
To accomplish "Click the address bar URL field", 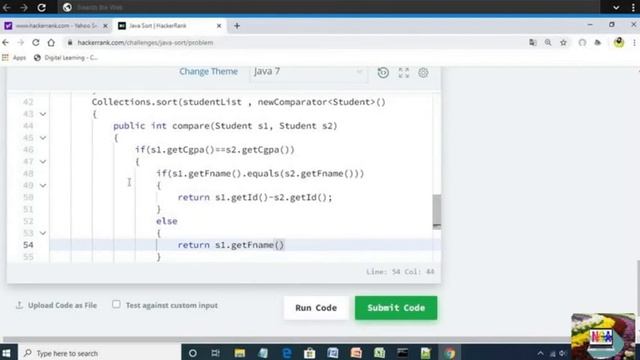I will [294, 42].
